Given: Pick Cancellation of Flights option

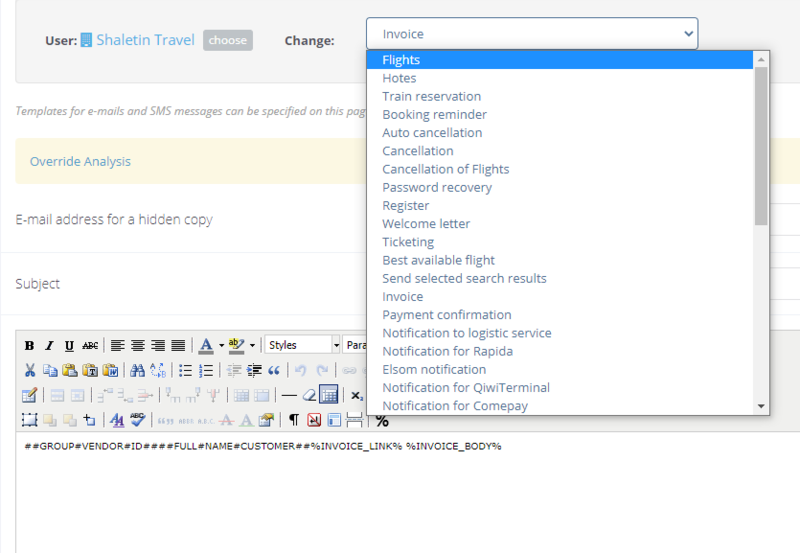Looking at the screenshot, I should click(560, 169).
